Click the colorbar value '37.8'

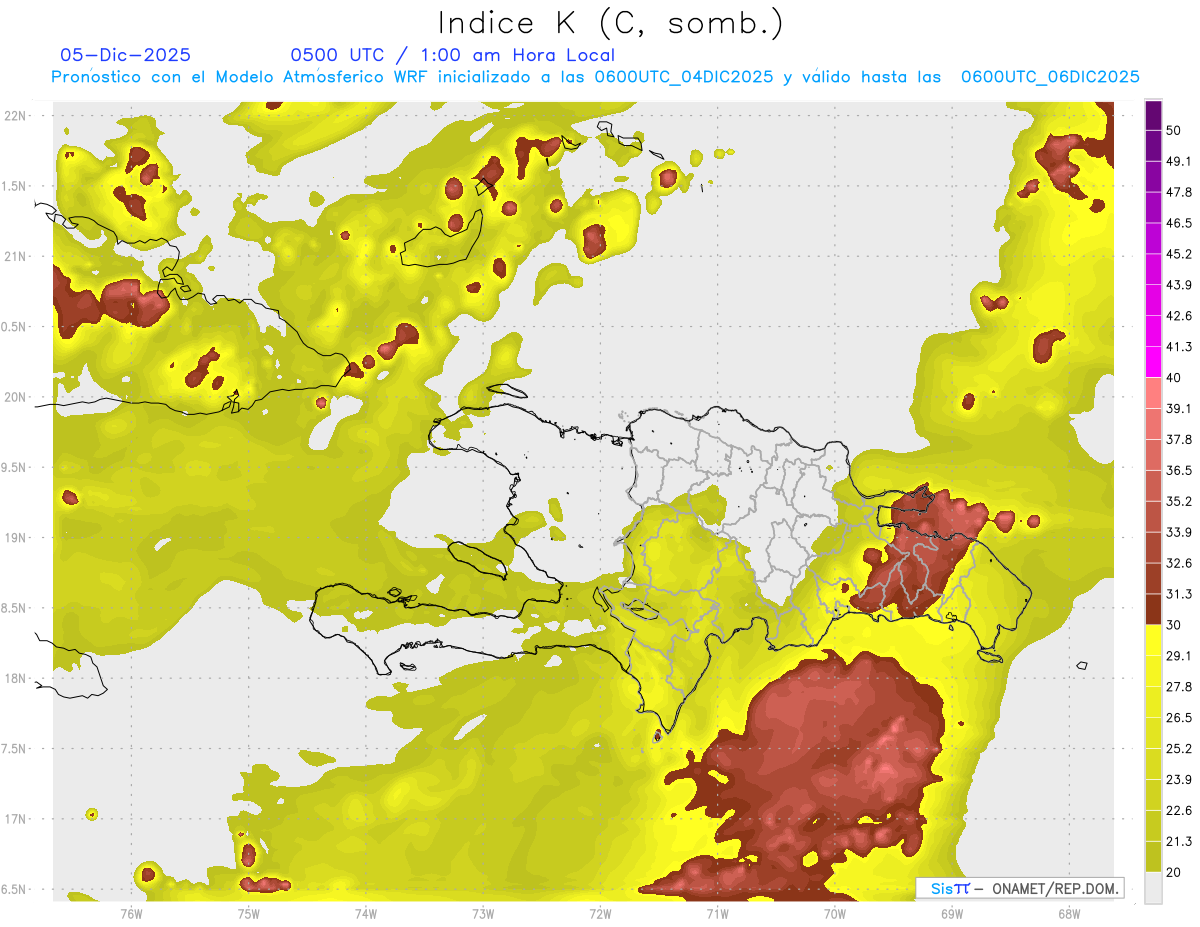pyautogui.click(x=1179, y=440)
